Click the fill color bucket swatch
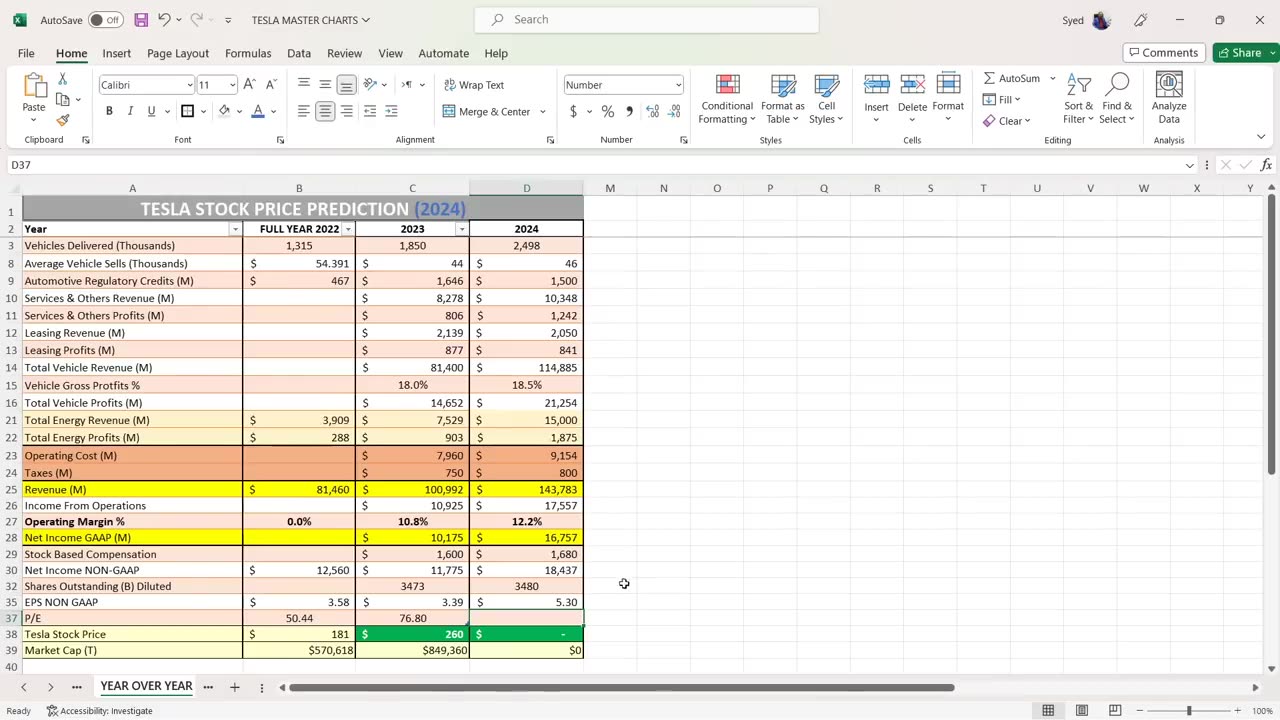 [224, 111]
